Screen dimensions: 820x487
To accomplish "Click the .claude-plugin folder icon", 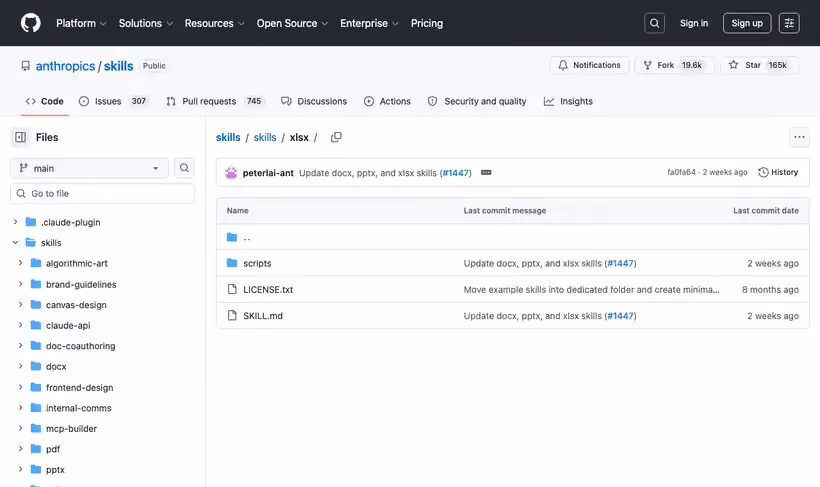I will (31, 222).
